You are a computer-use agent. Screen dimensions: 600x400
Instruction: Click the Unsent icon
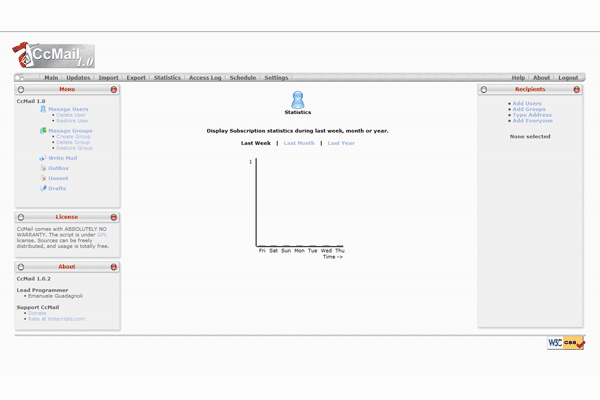pyautogui.click(x=43, y=178)
